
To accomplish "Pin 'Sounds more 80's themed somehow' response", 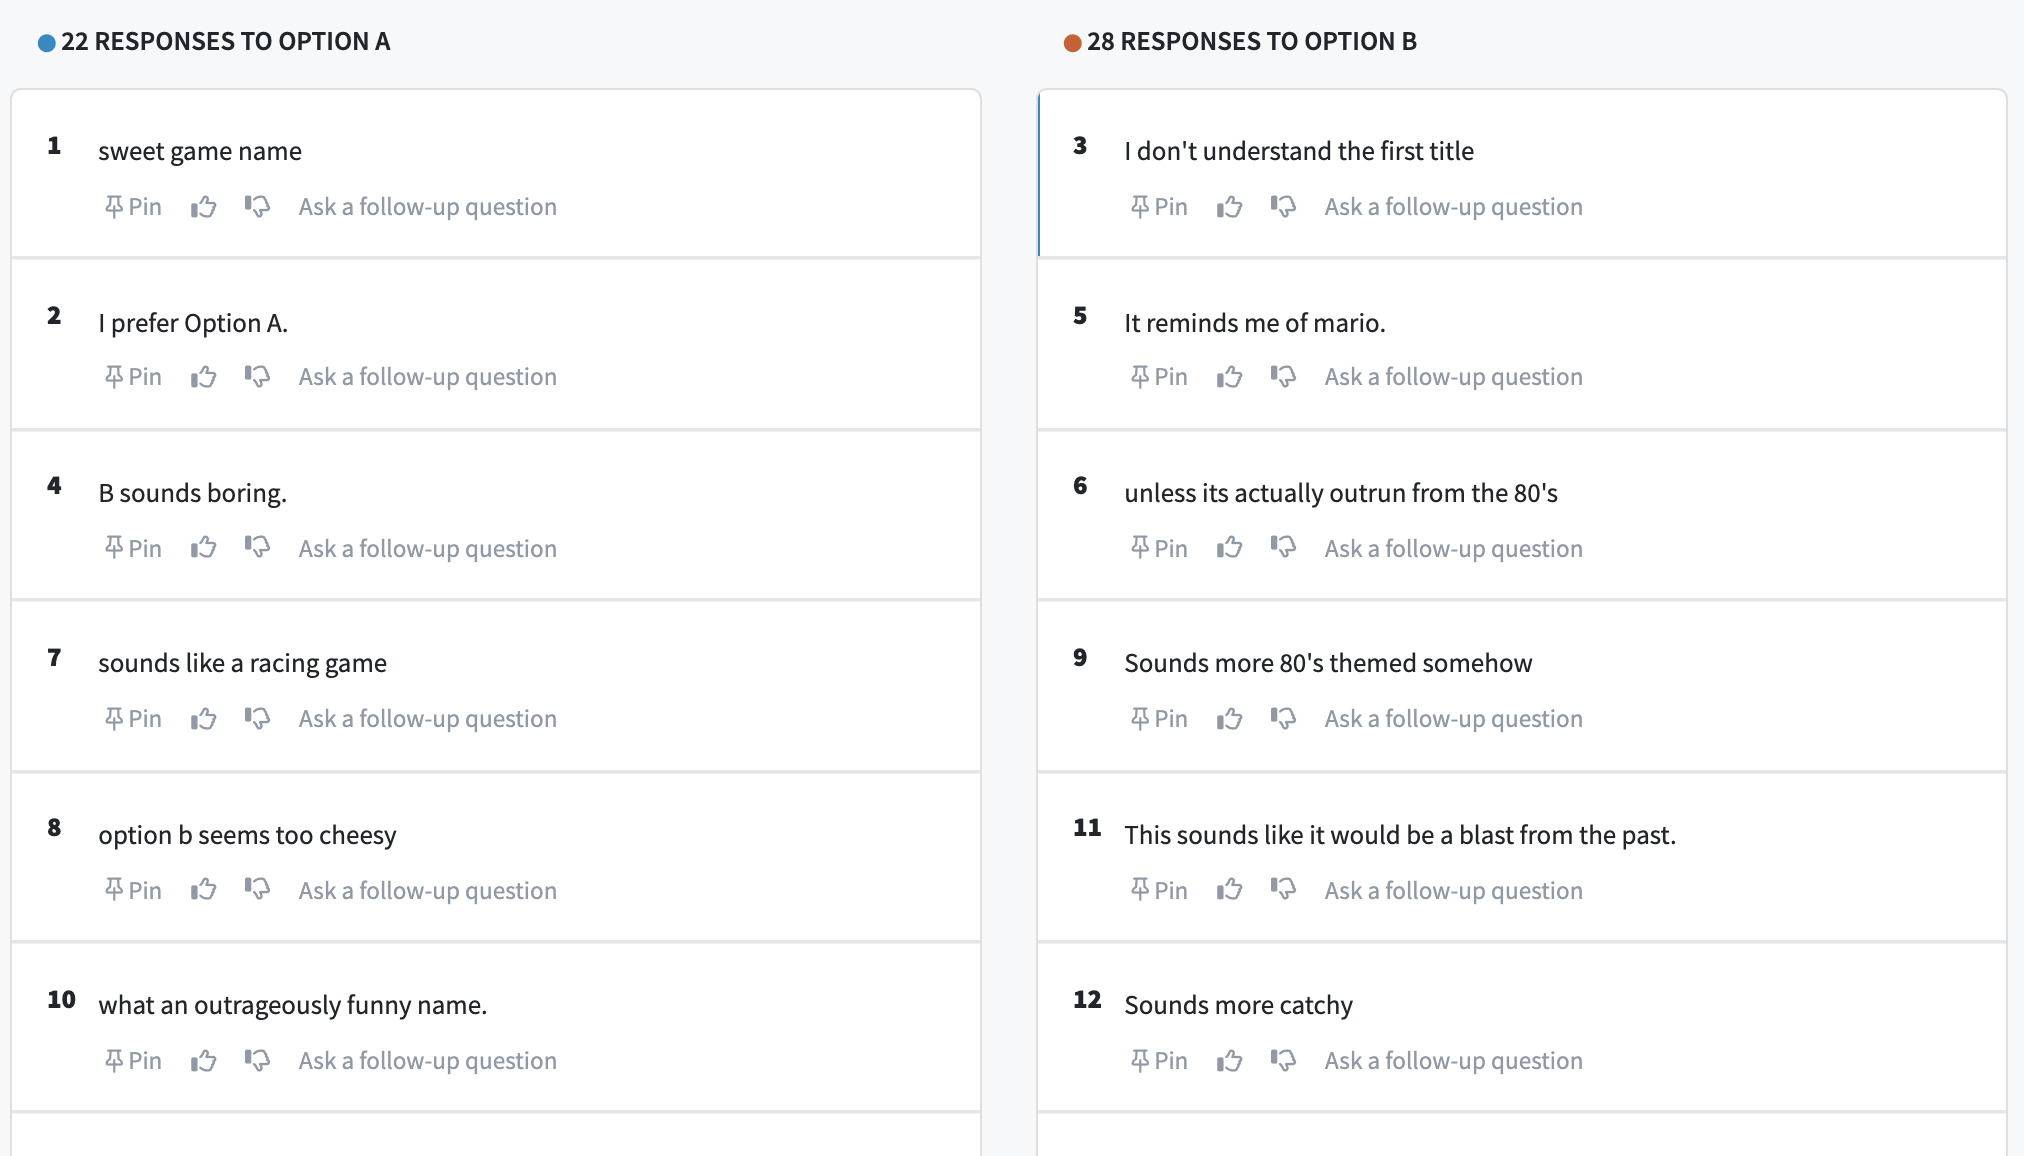I will [1159, 719].
